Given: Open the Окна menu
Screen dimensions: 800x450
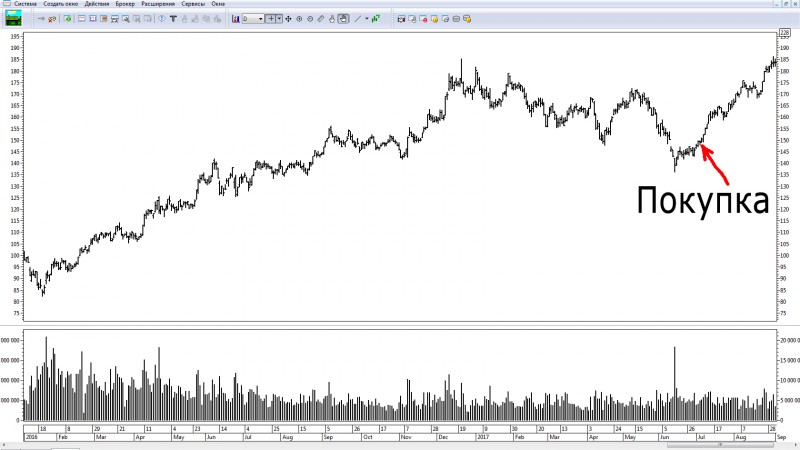Looking at the screenshot, I should 218,4.
